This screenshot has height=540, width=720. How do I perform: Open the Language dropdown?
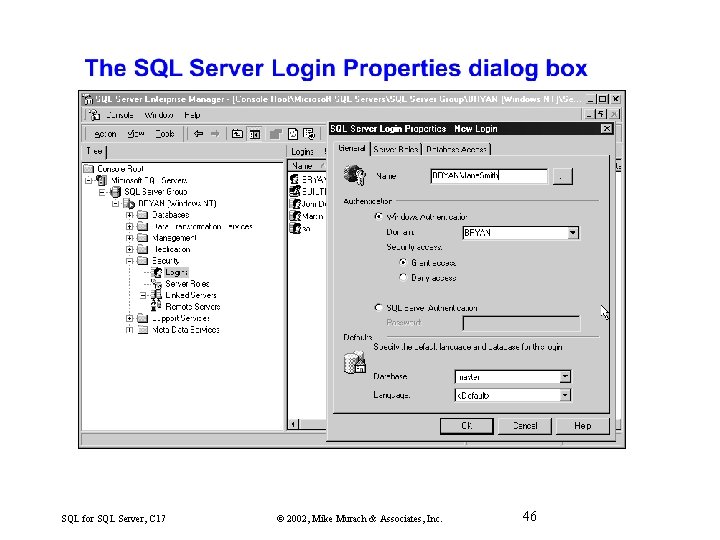point(565,395)
